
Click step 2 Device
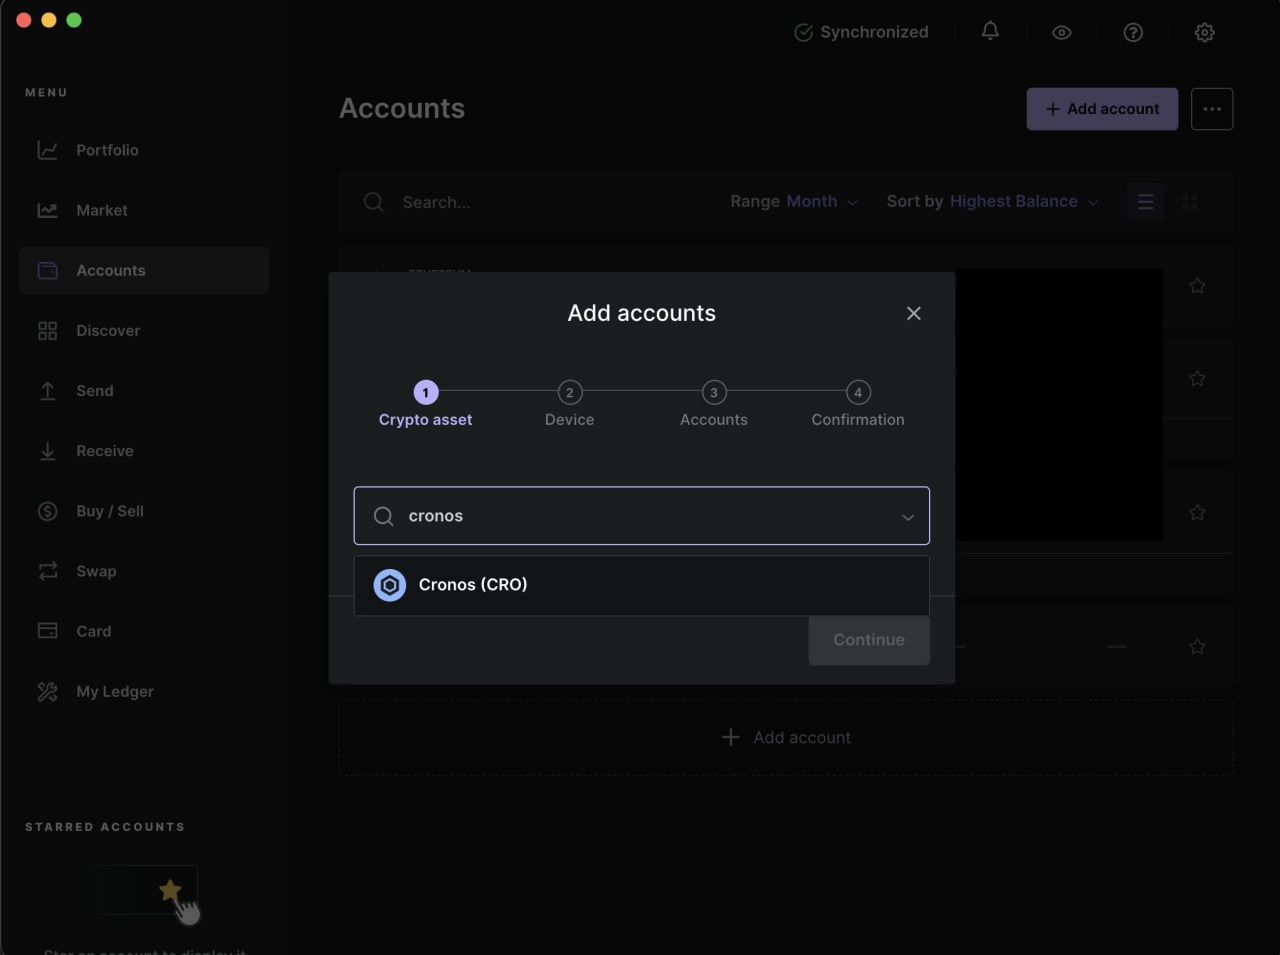(569, 404)
